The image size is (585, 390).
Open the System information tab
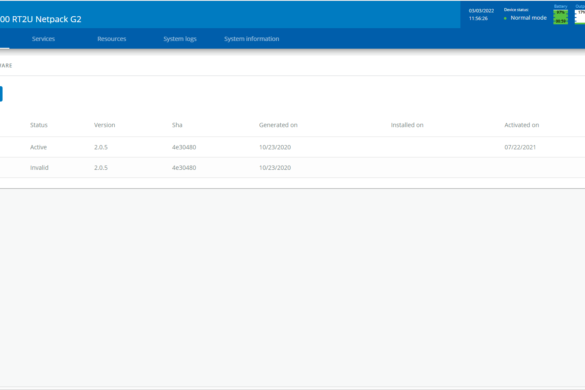pos(251,39)
